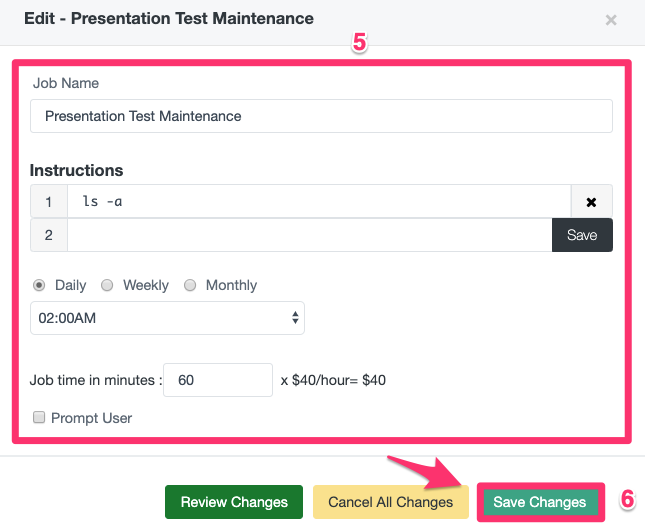Choose the Weekly schedule option
The height and width of the screenshot is (531, 645).
(107, 285)
